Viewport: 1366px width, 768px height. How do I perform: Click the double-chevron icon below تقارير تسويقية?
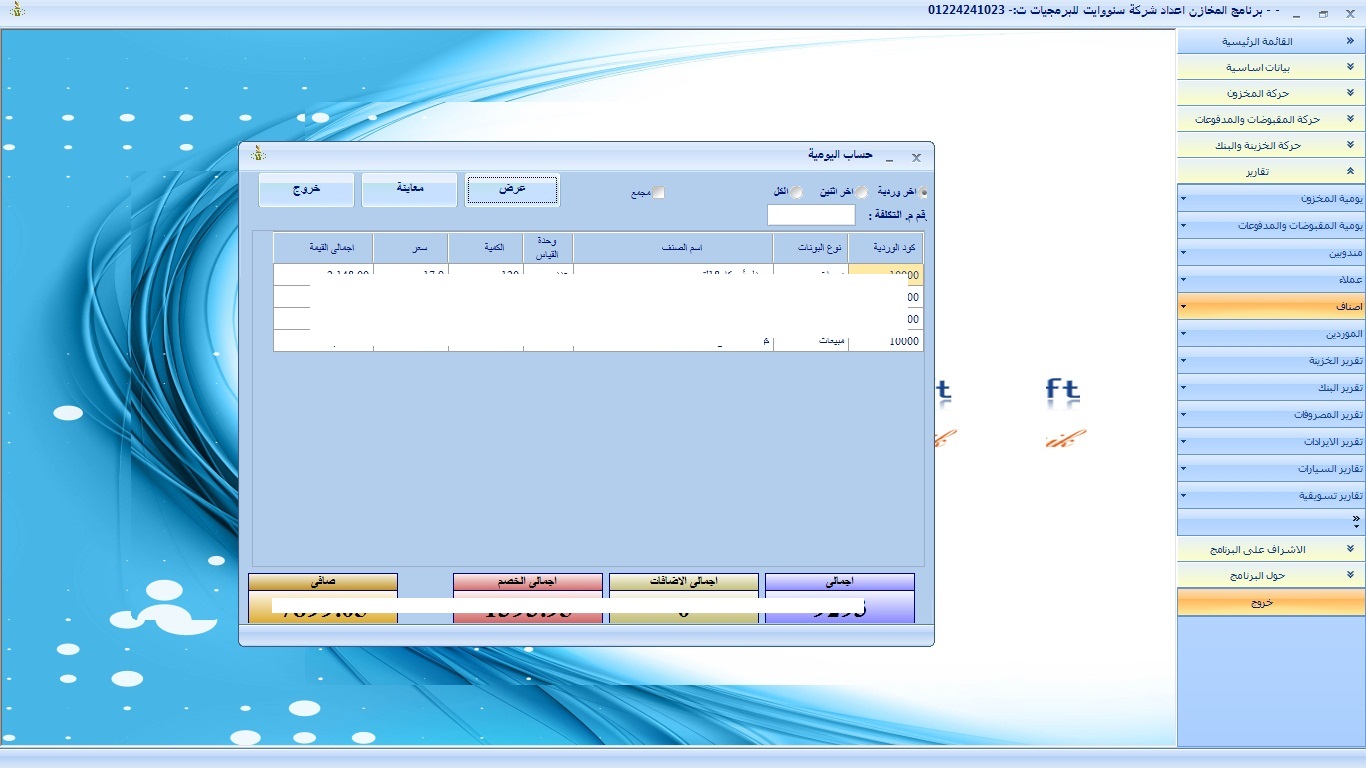pos(1355,521)
